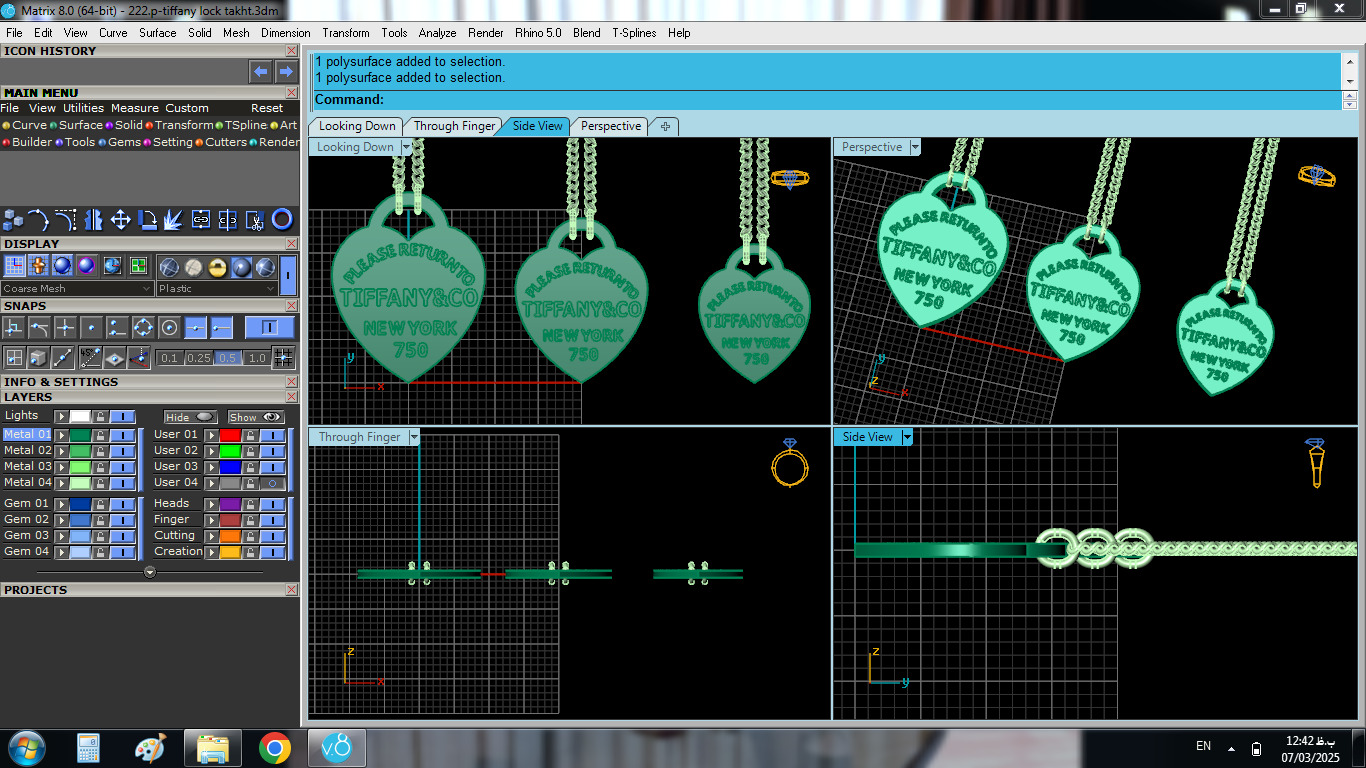The image size is (1366, 768).
Task: Open the Plastic material dropdown
Action: tap(217, 289)
